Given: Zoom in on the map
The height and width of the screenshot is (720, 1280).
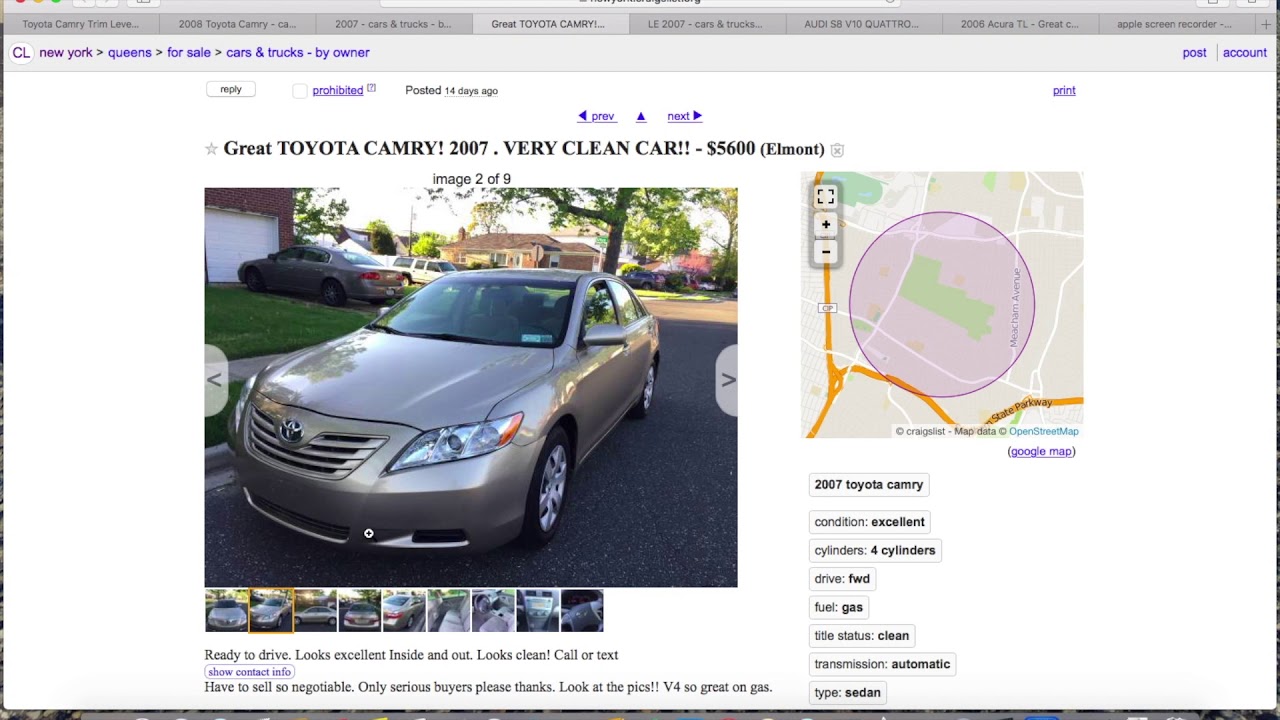Looking at the screenshot, I should [826, 225].
